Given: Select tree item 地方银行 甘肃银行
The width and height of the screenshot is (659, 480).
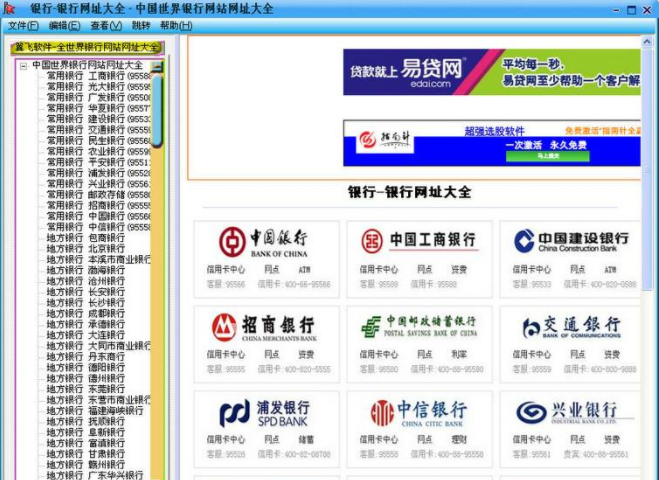Looking at the screenshot, I should (x=86, y=454).
